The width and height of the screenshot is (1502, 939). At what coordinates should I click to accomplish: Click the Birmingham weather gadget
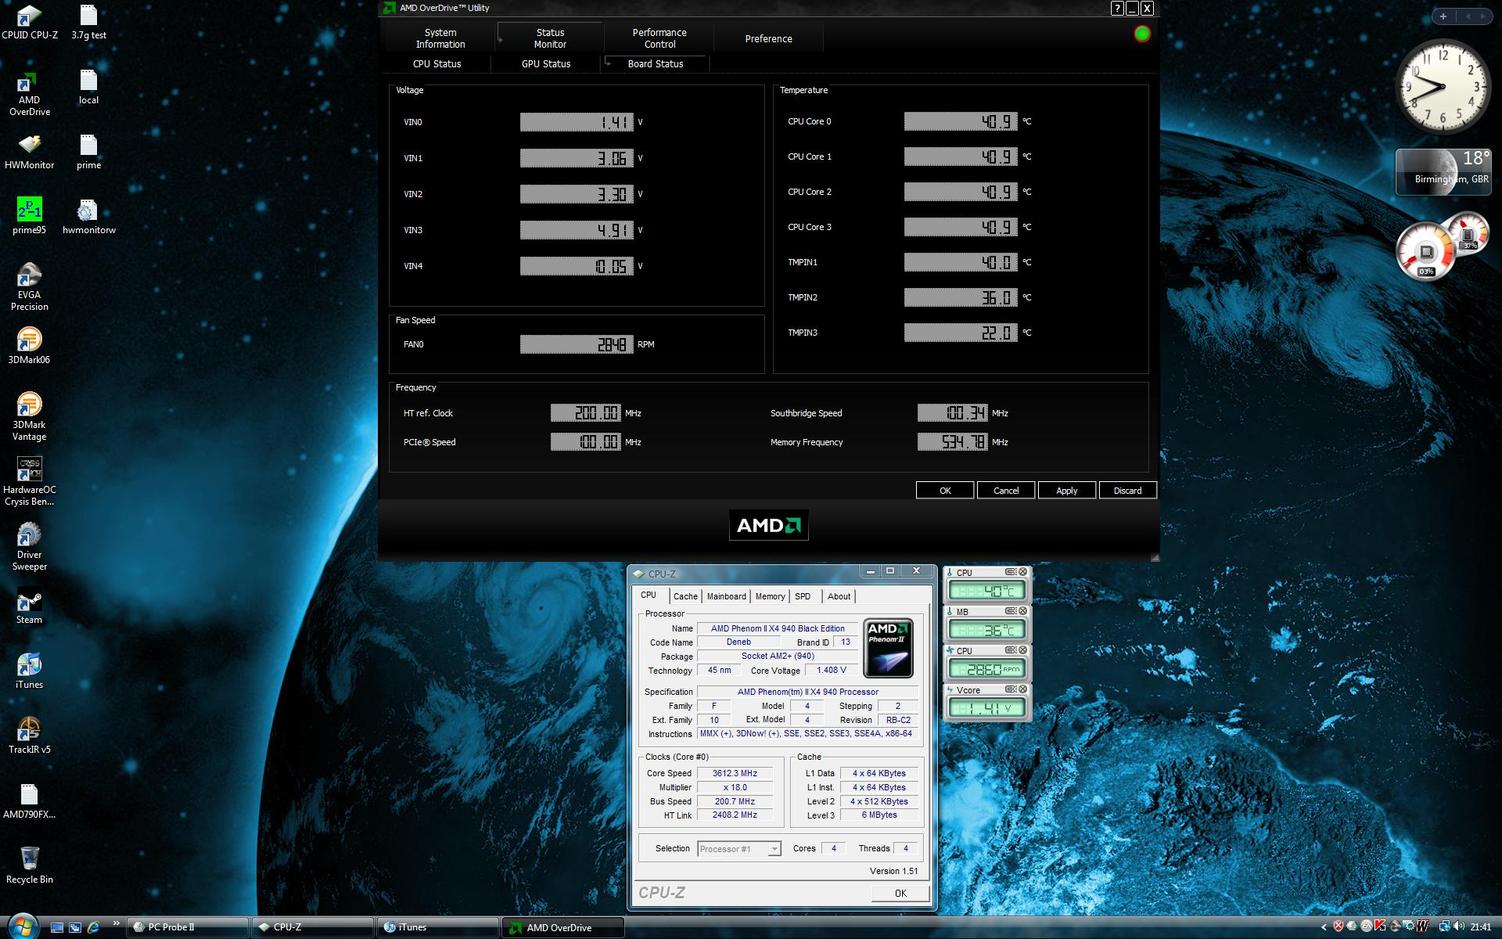(x=1443, y=171)
